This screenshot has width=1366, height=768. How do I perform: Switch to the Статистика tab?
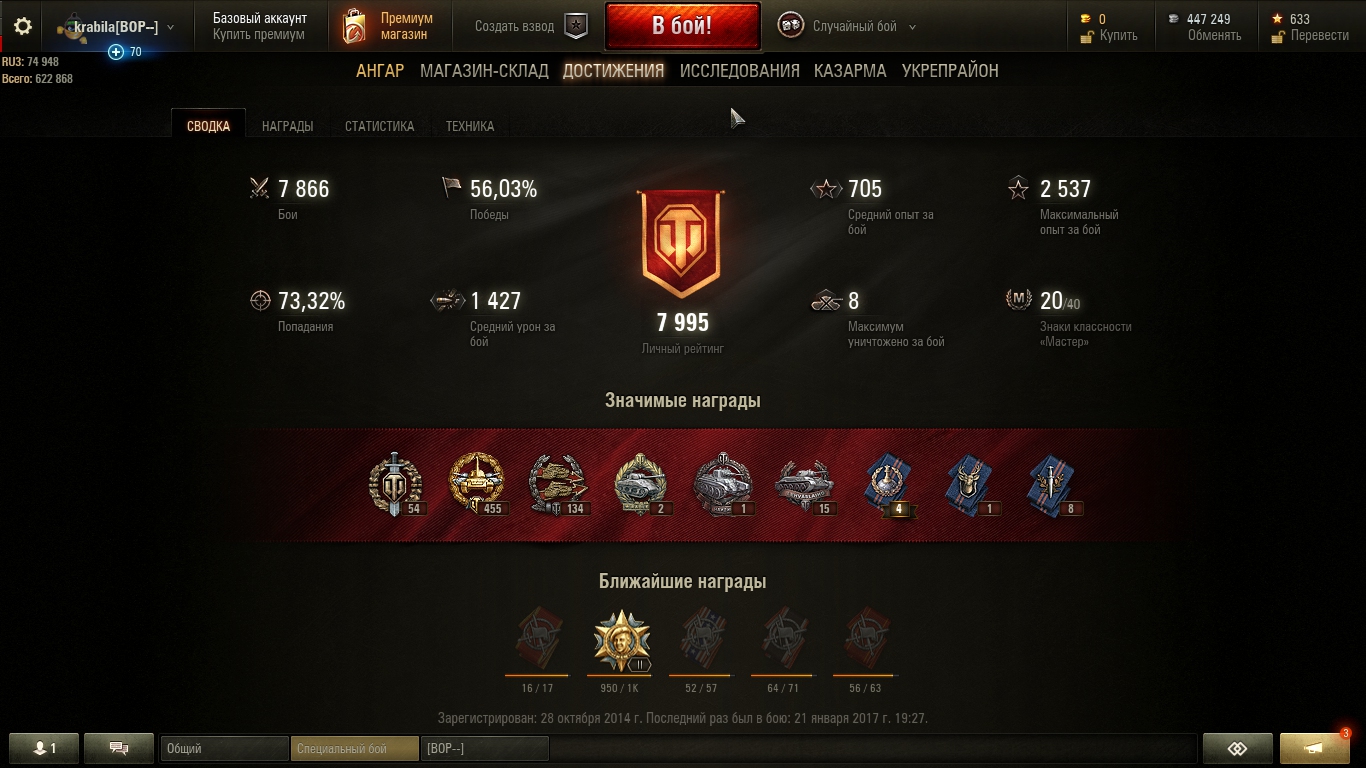point(379,126)
